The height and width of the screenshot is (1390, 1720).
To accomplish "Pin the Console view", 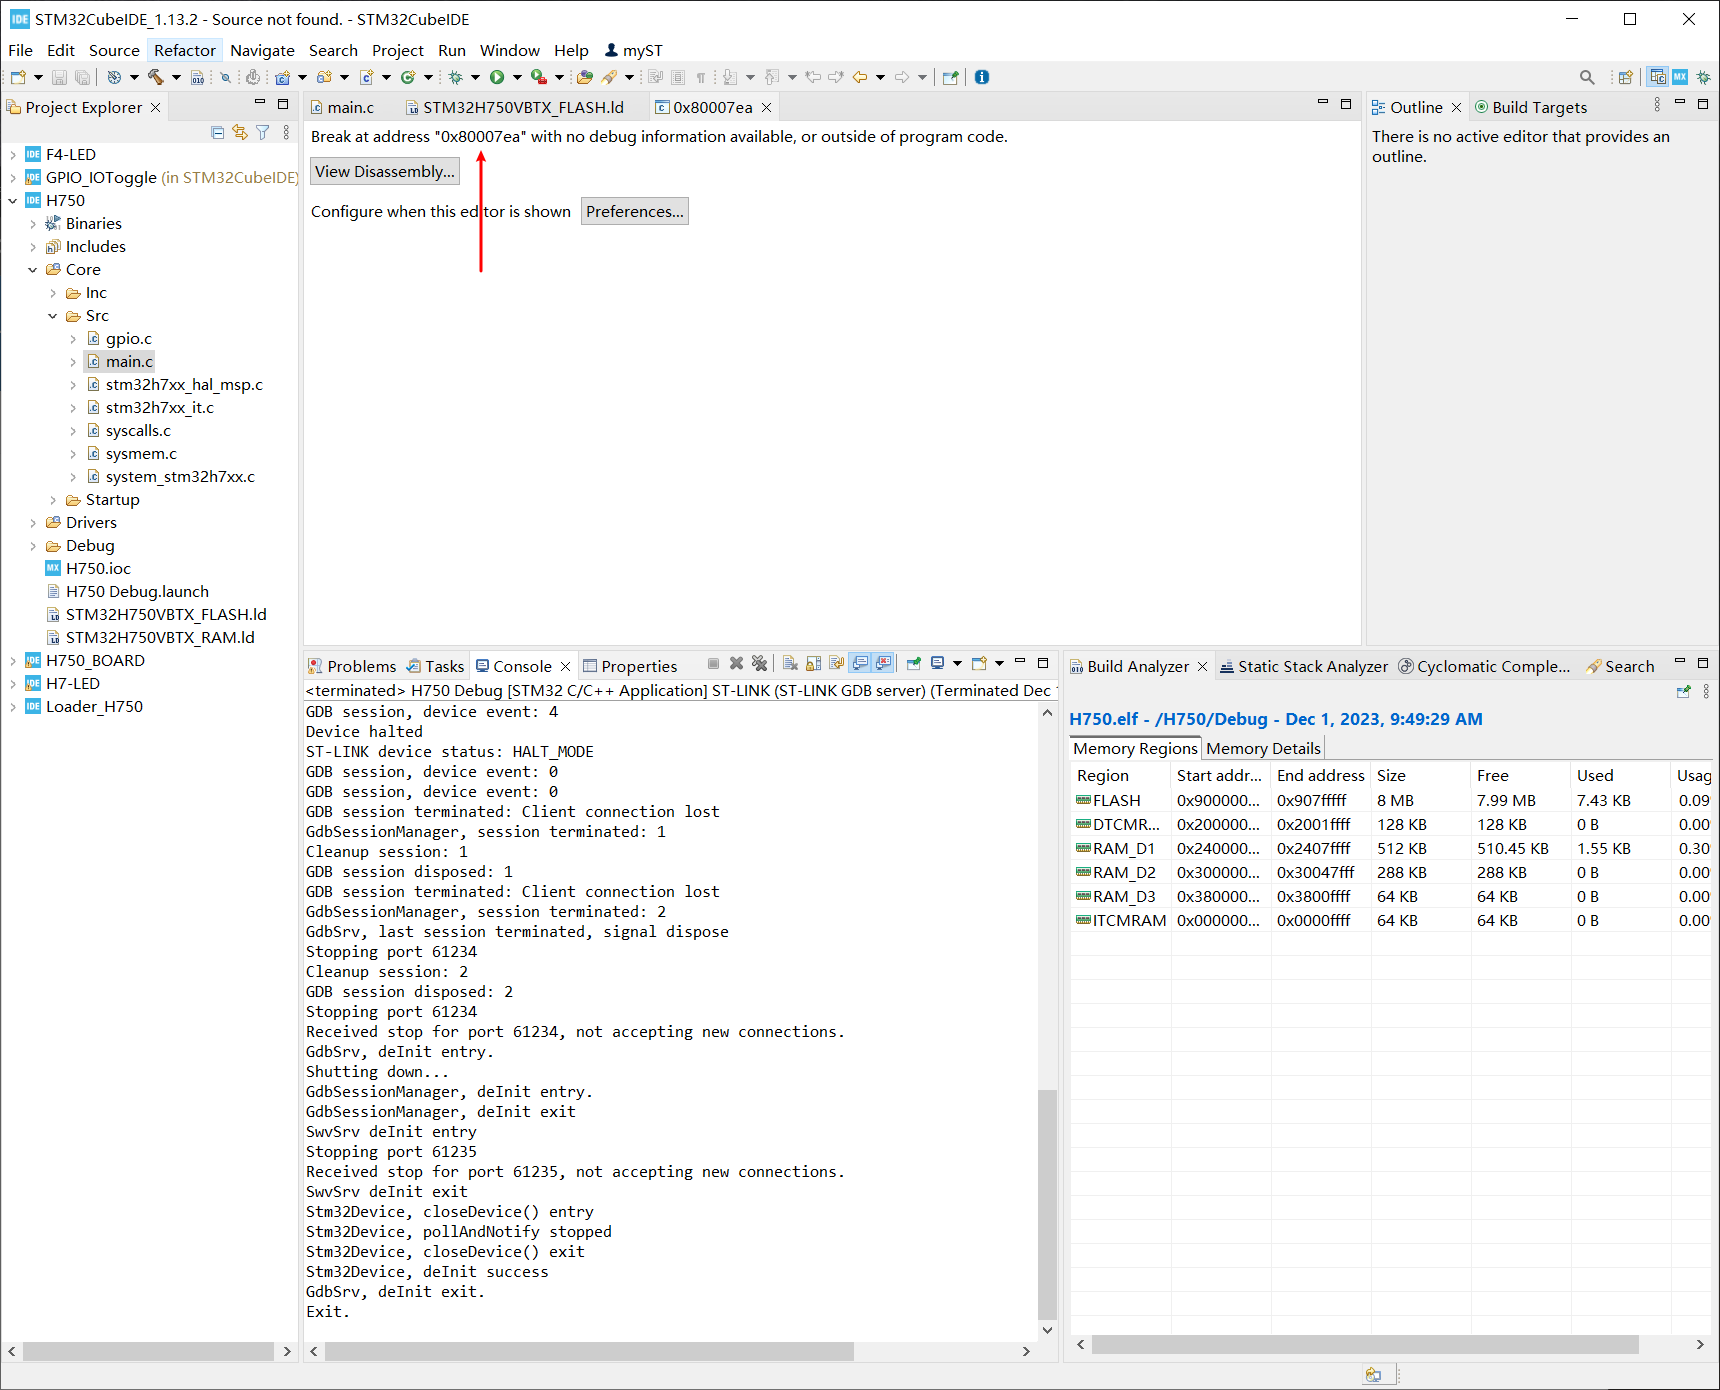I will point(913,663).
